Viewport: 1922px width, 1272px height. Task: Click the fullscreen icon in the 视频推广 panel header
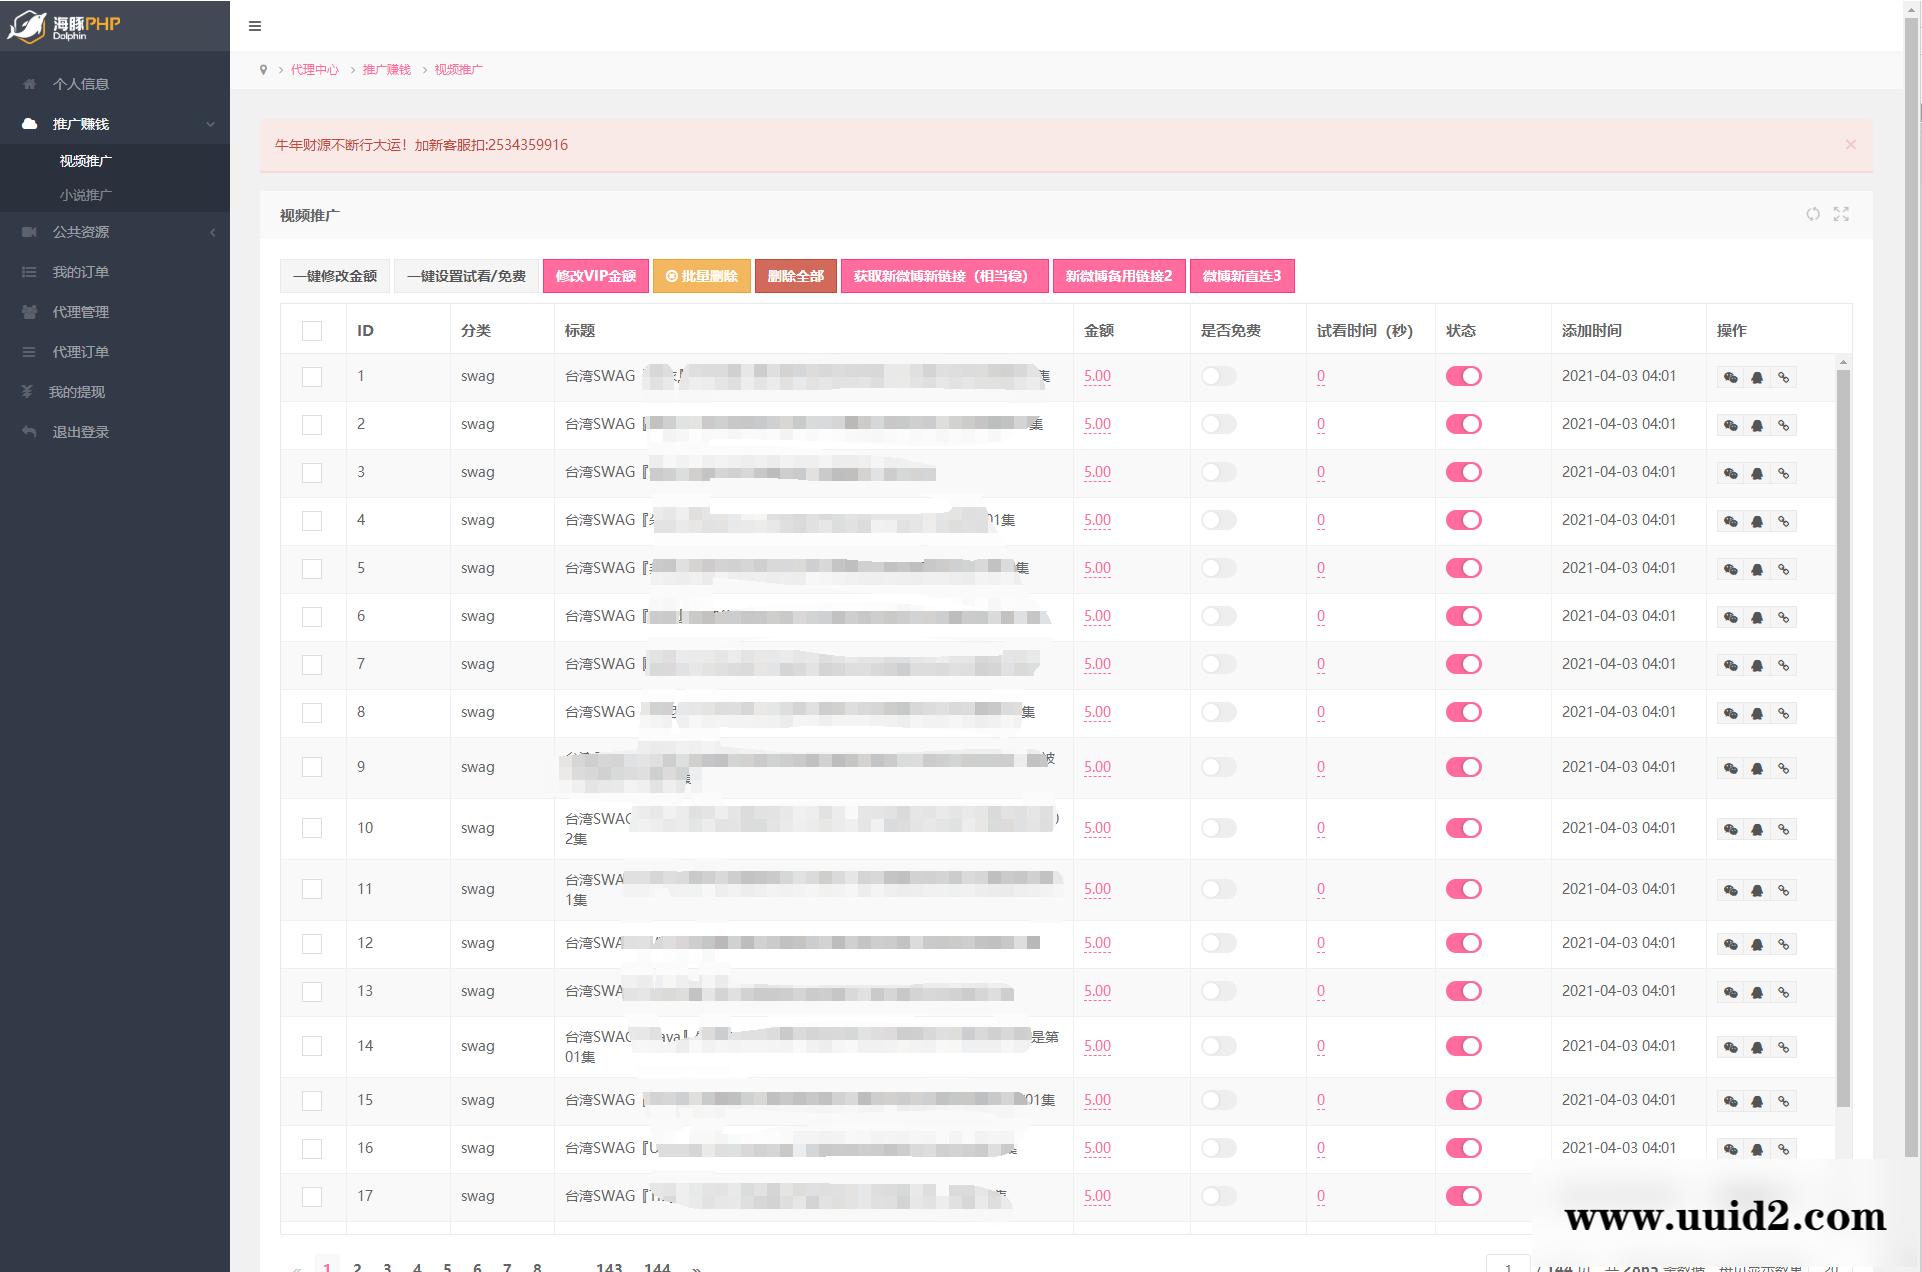(1841, 214)
